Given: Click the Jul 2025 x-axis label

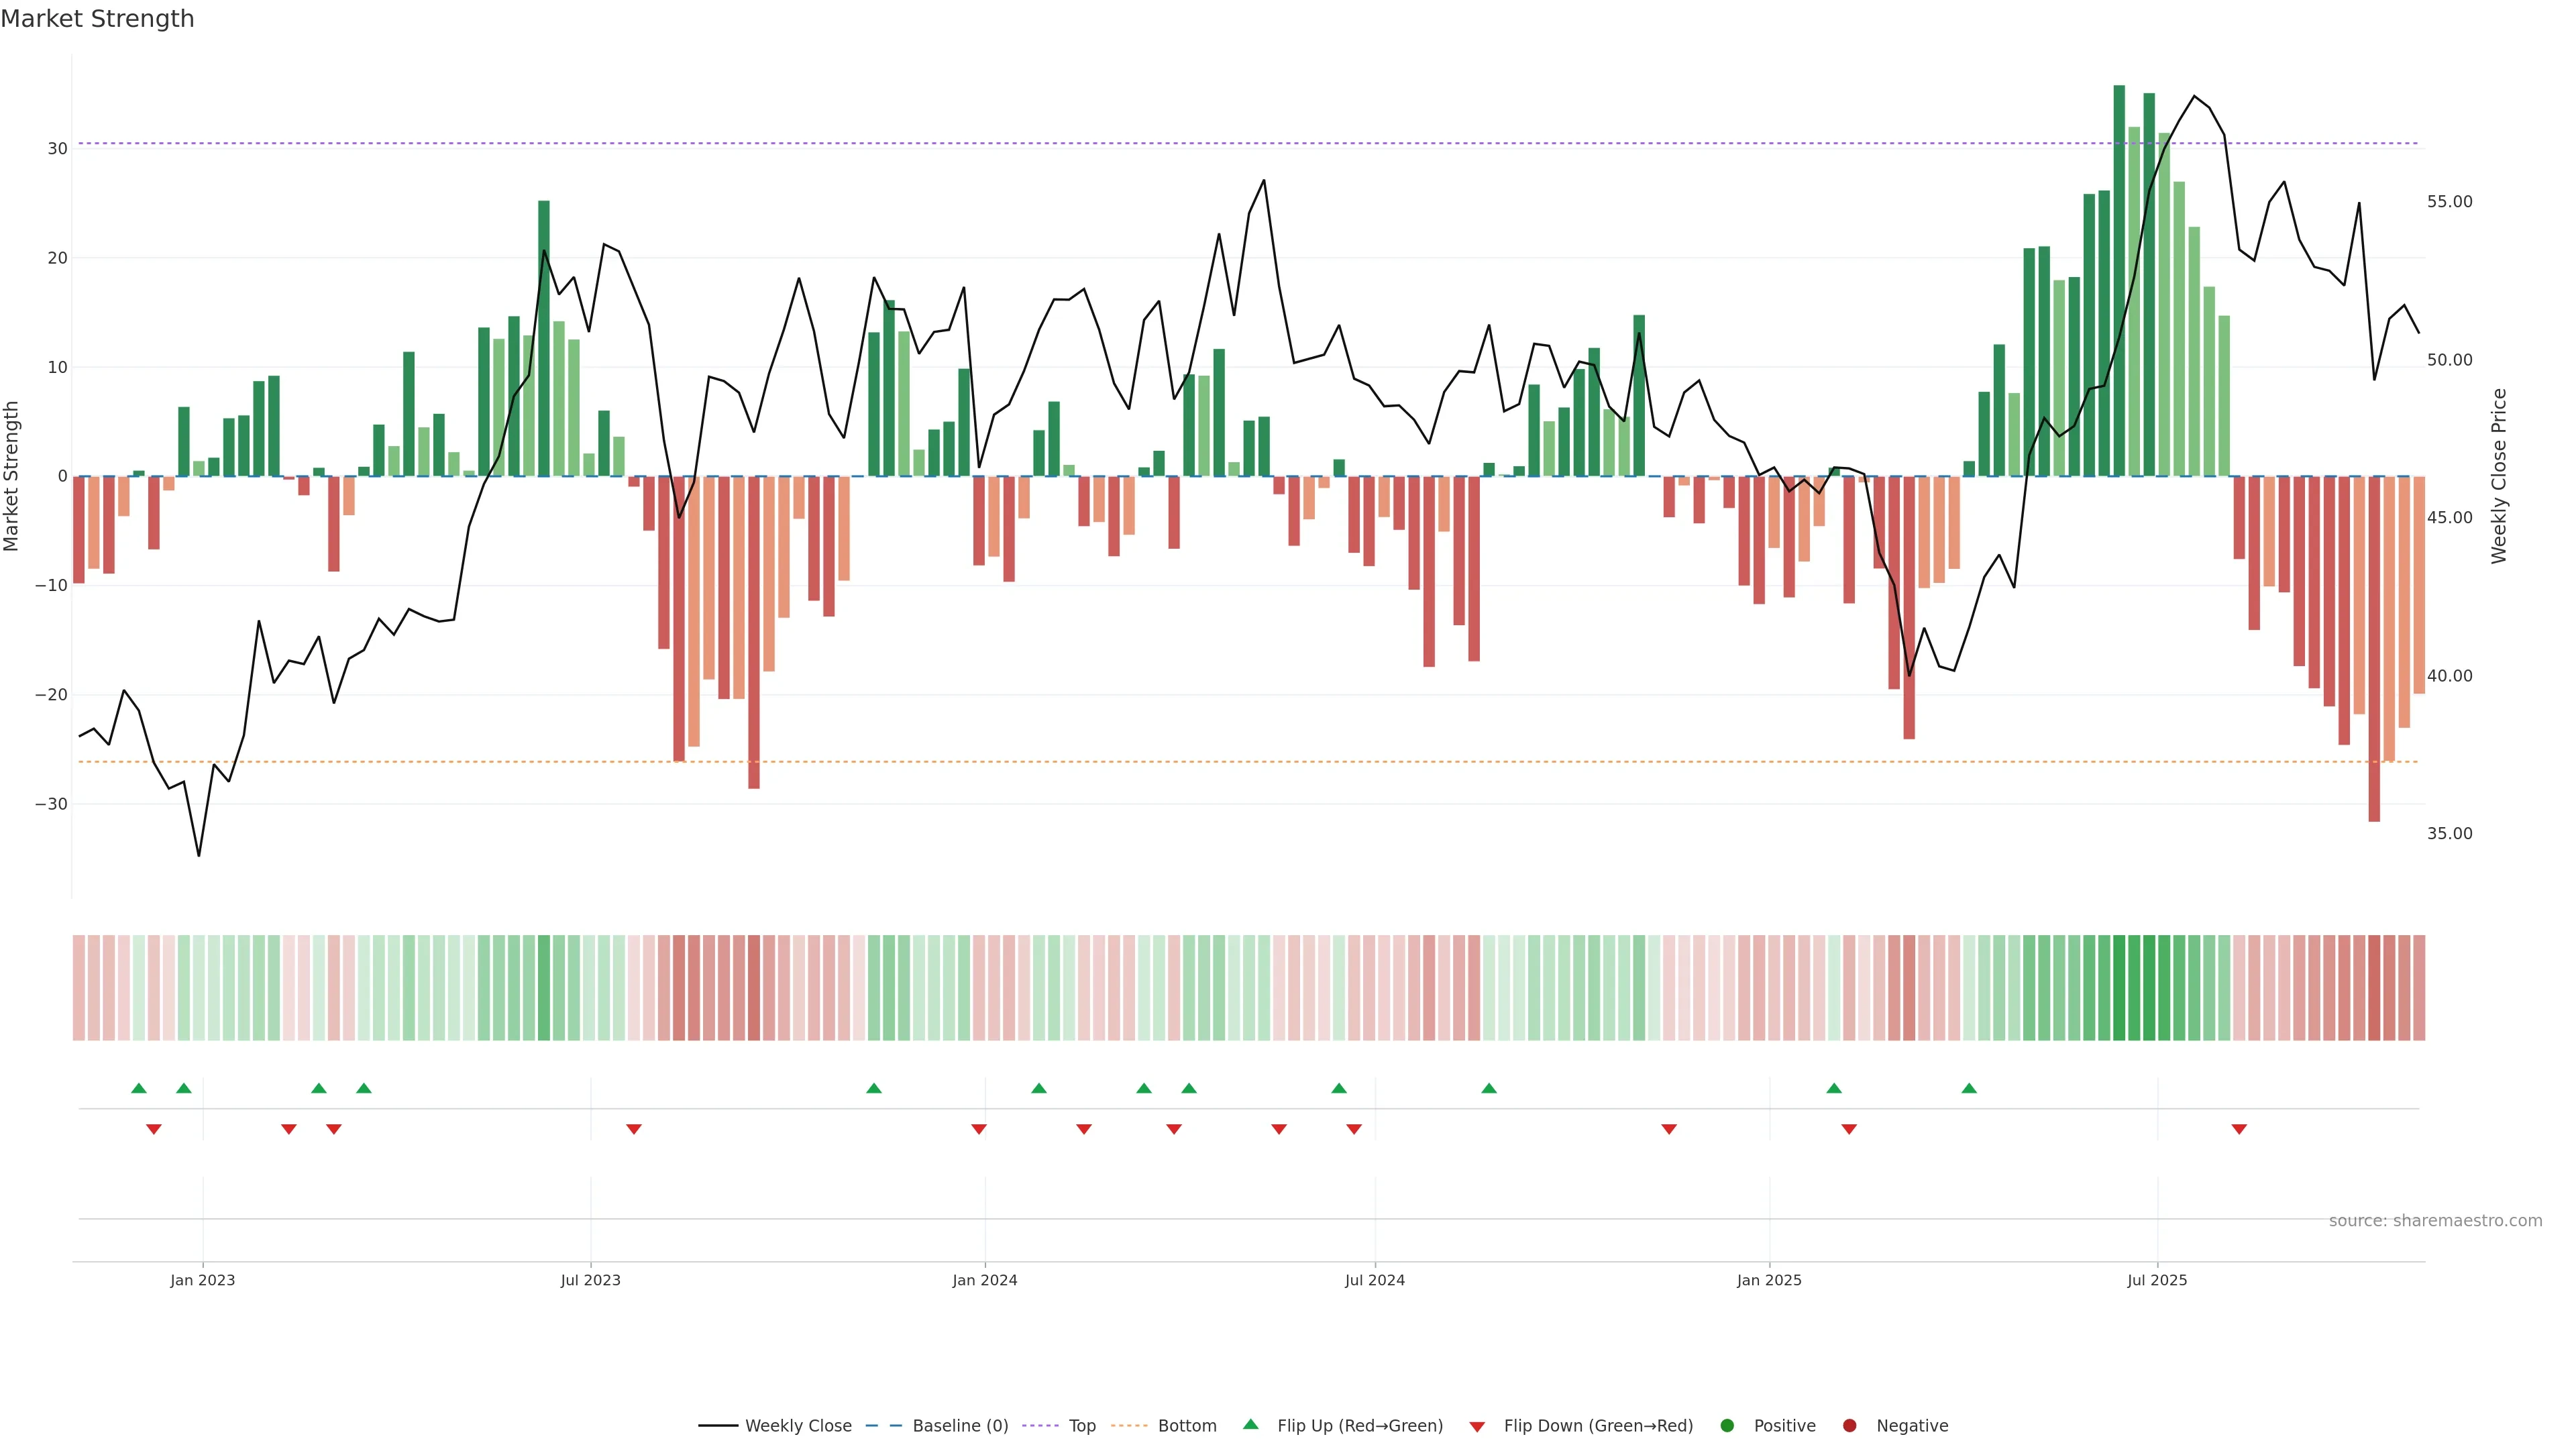Looking at the screenshot, I should (x=2157, y=1280).
